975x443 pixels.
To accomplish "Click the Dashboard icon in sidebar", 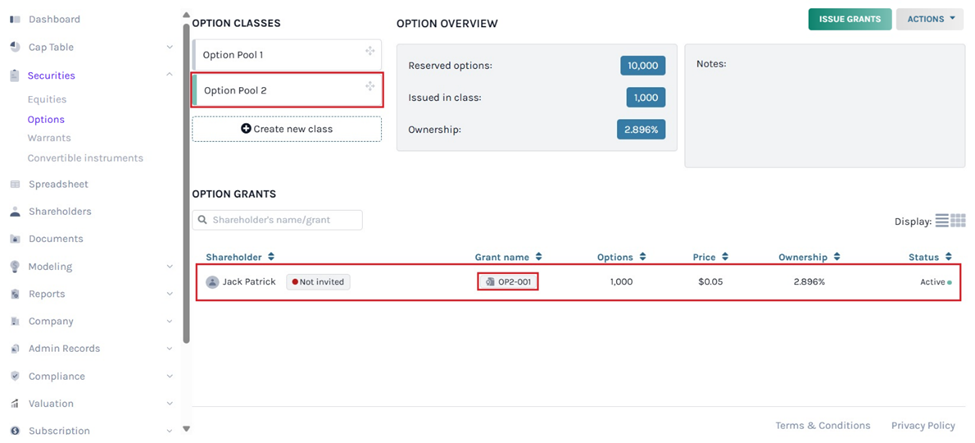I will (x=15, y=19).
